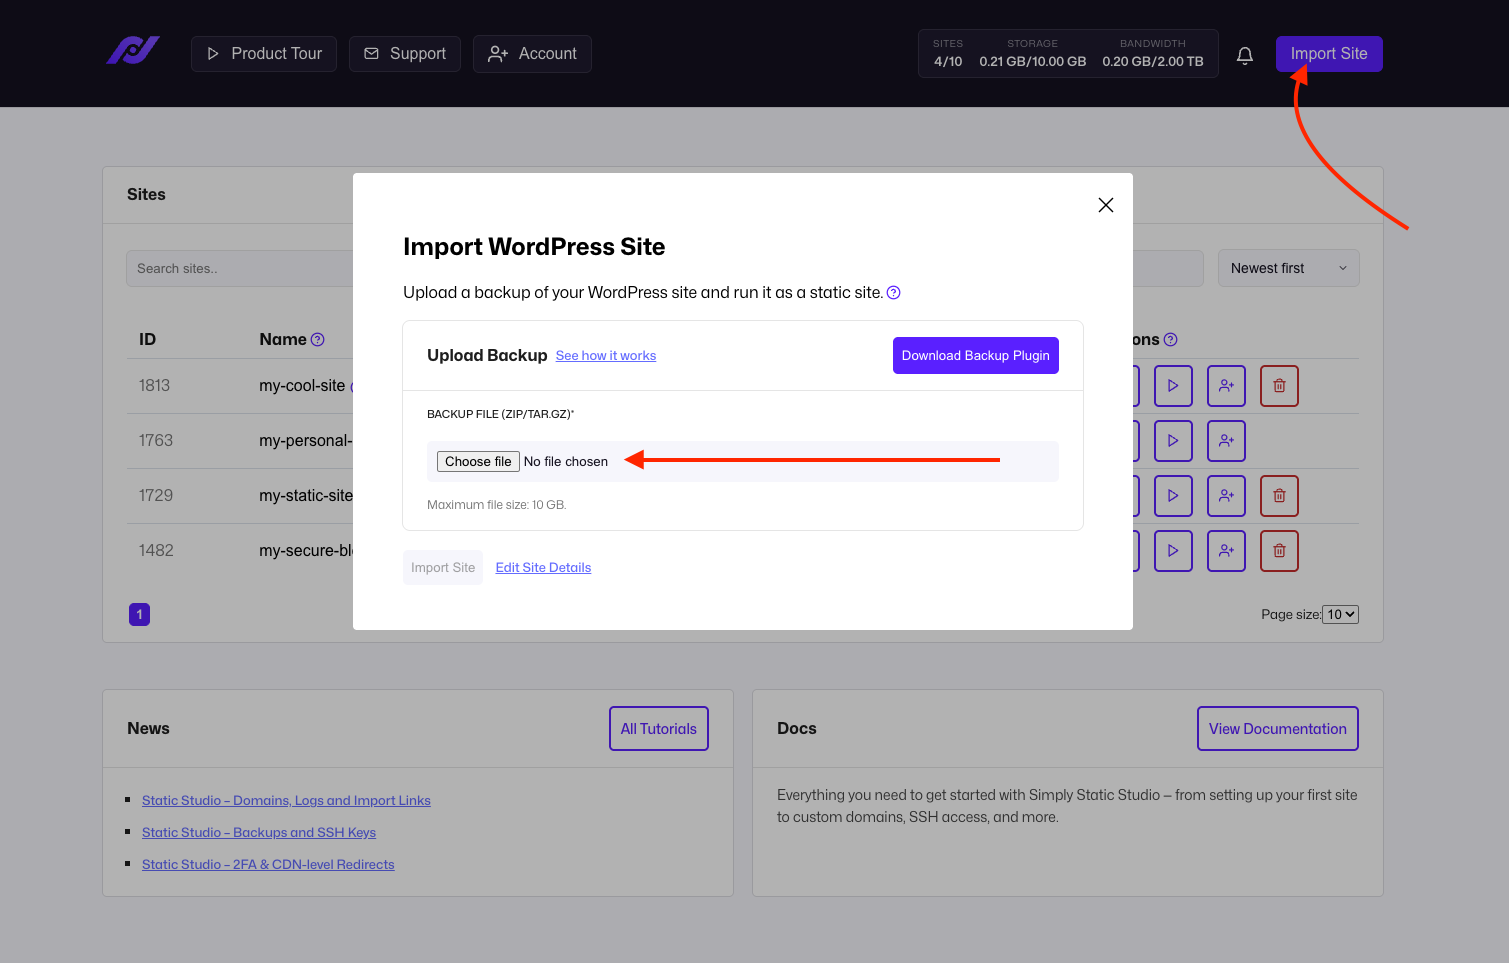Click the Name column header

(x=283, y=340)
